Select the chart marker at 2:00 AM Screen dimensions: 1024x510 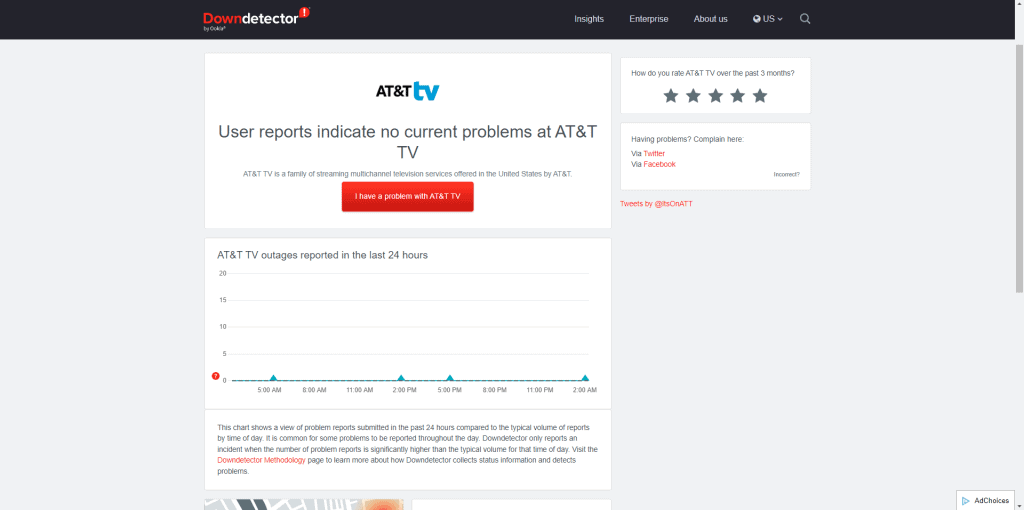(x=585, y=378)
